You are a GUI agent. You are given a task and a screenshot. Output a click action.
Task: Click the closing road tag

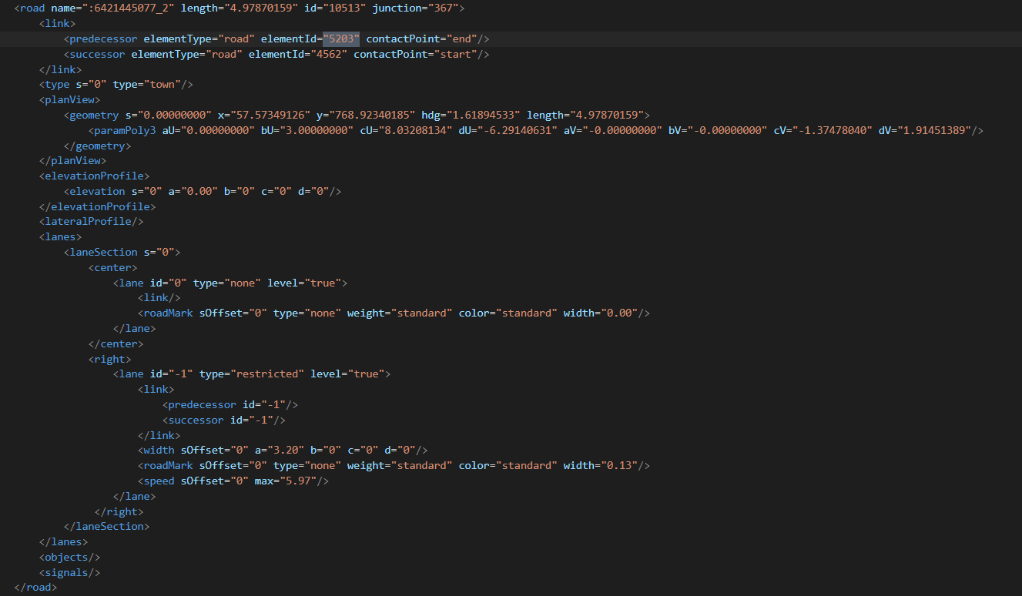tap(35, 587)
